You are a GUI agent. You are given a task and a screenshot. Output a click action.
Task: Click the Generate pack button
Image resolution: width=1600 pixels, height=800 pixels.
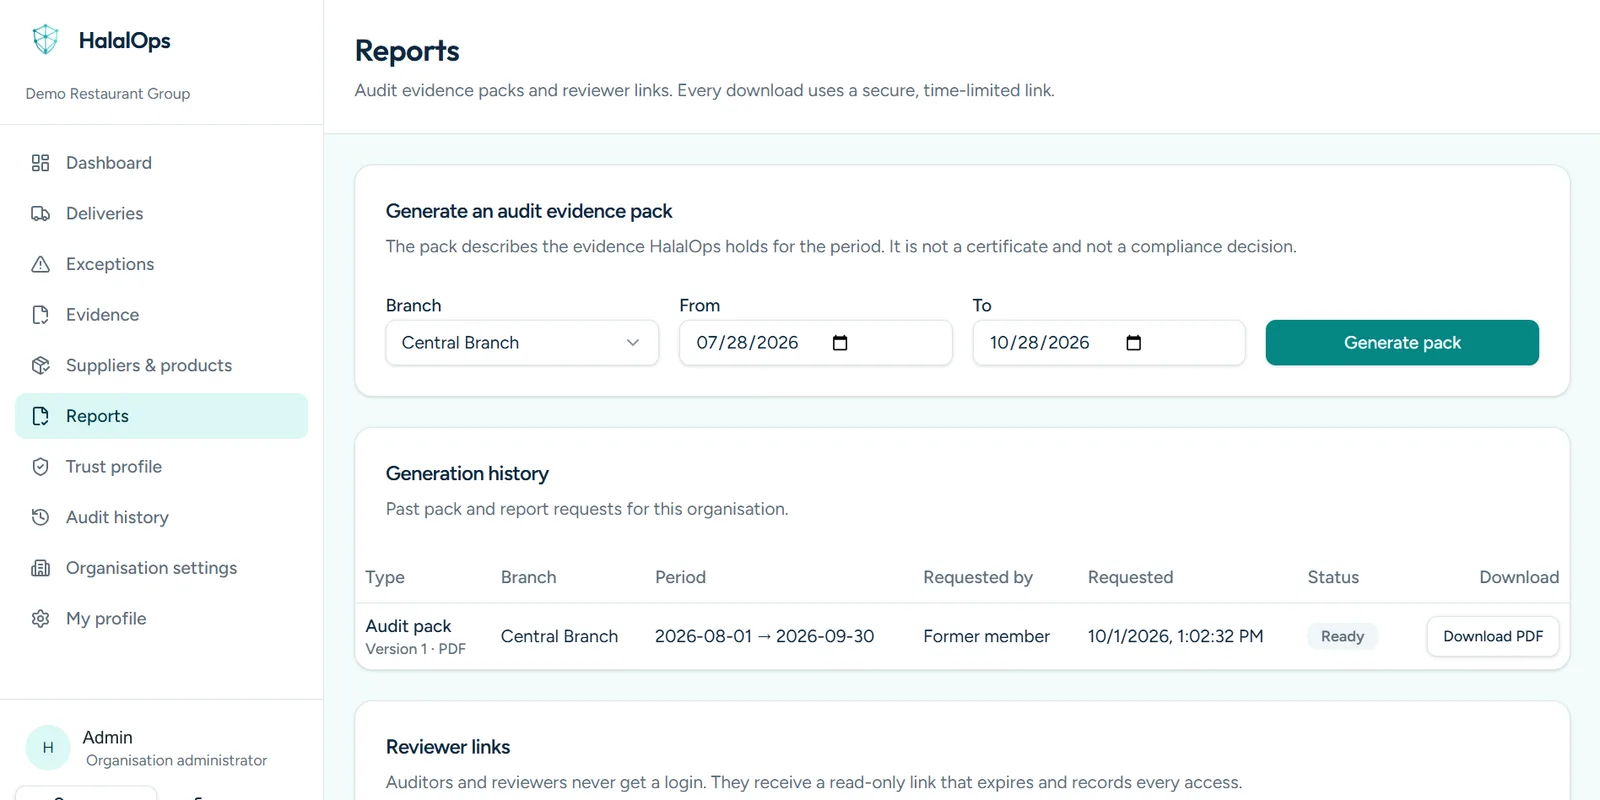(x=1402, y=343)
